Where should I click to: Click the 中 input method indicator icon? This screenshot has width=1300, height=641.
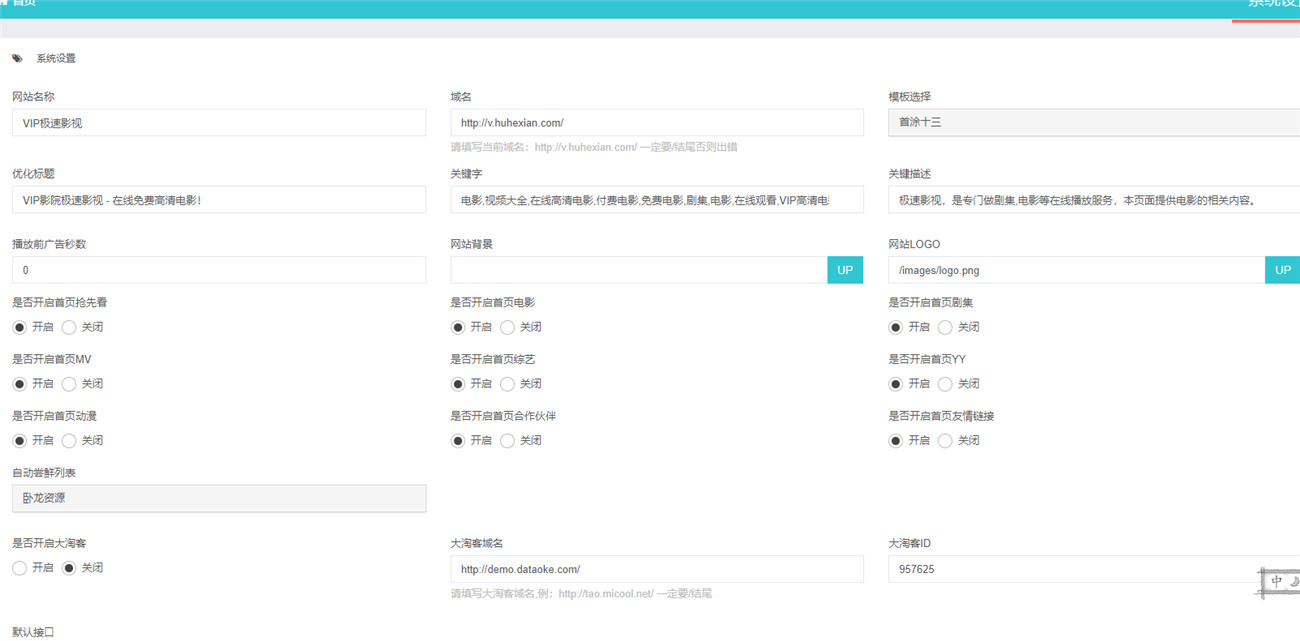click(x=1277, y=580)
